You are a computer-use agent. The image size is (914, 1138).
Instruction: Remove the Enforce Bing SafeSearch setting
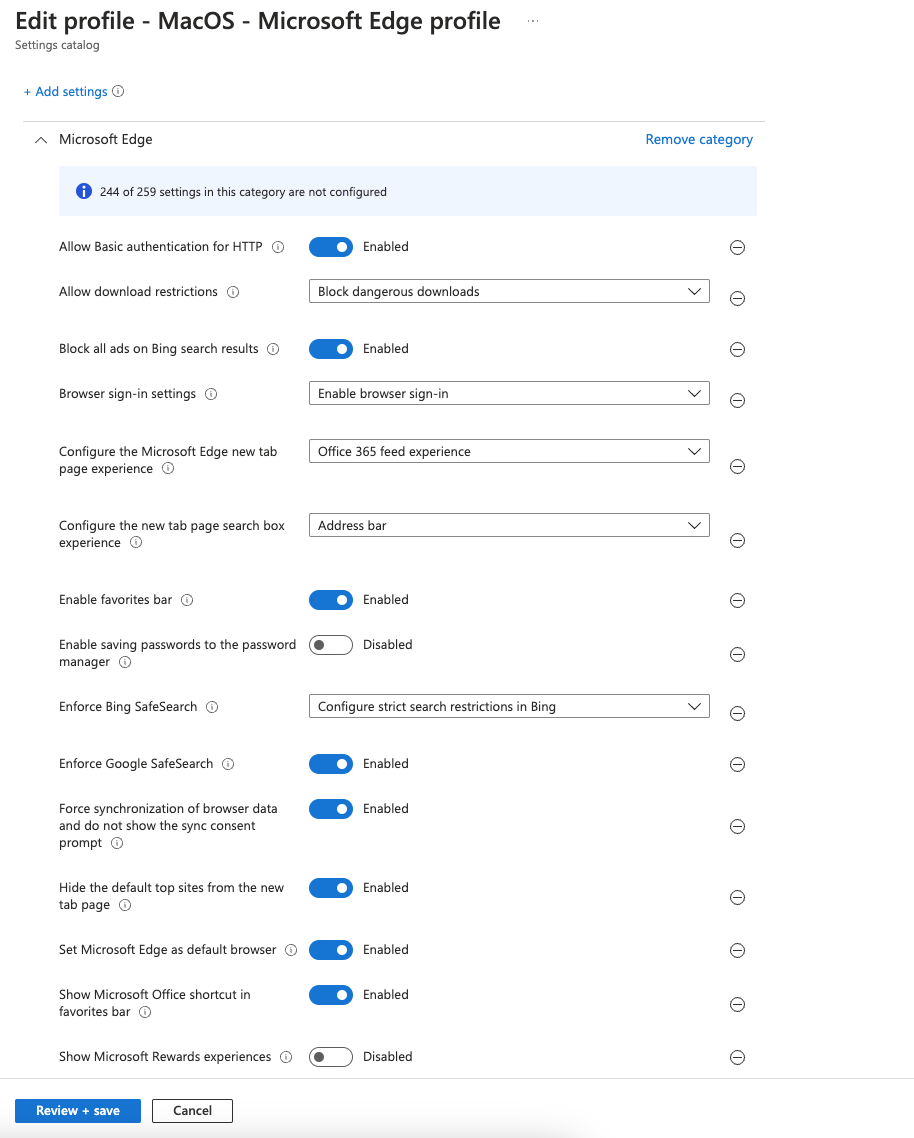(x=737, y=713)
